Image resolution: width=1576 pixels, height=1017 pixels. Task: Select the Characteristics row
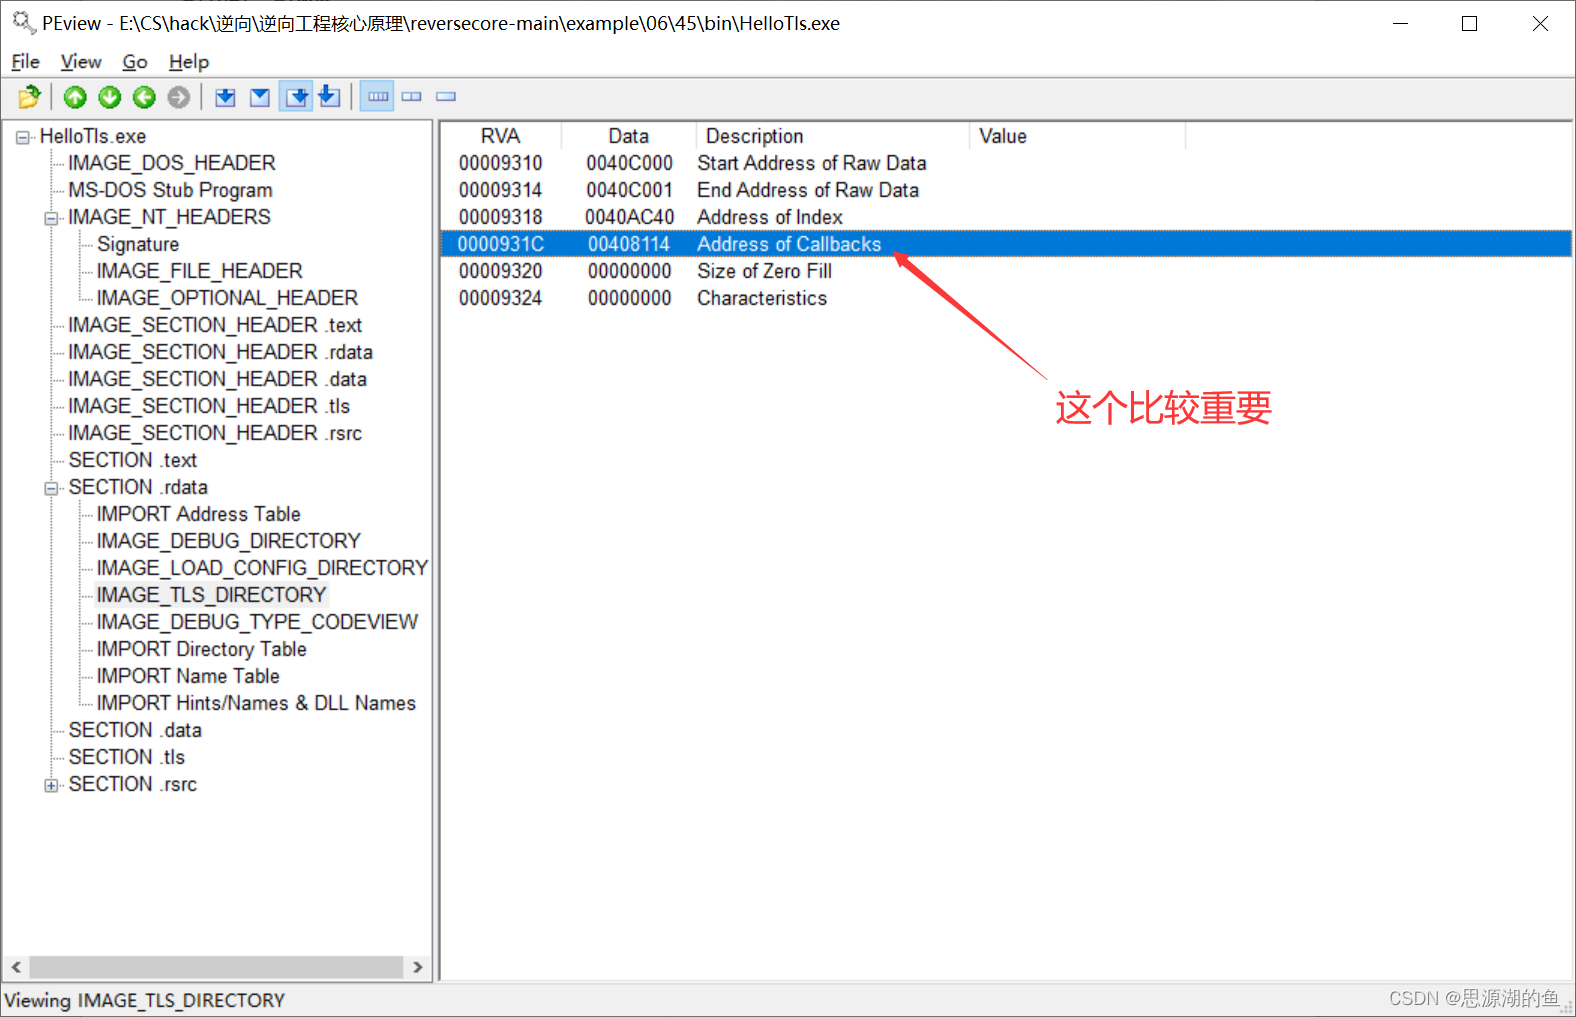point(1006,298)
